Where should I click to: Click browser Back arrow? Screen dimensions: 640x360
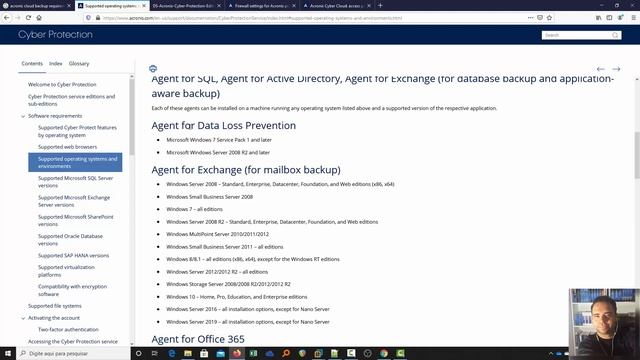7,18
